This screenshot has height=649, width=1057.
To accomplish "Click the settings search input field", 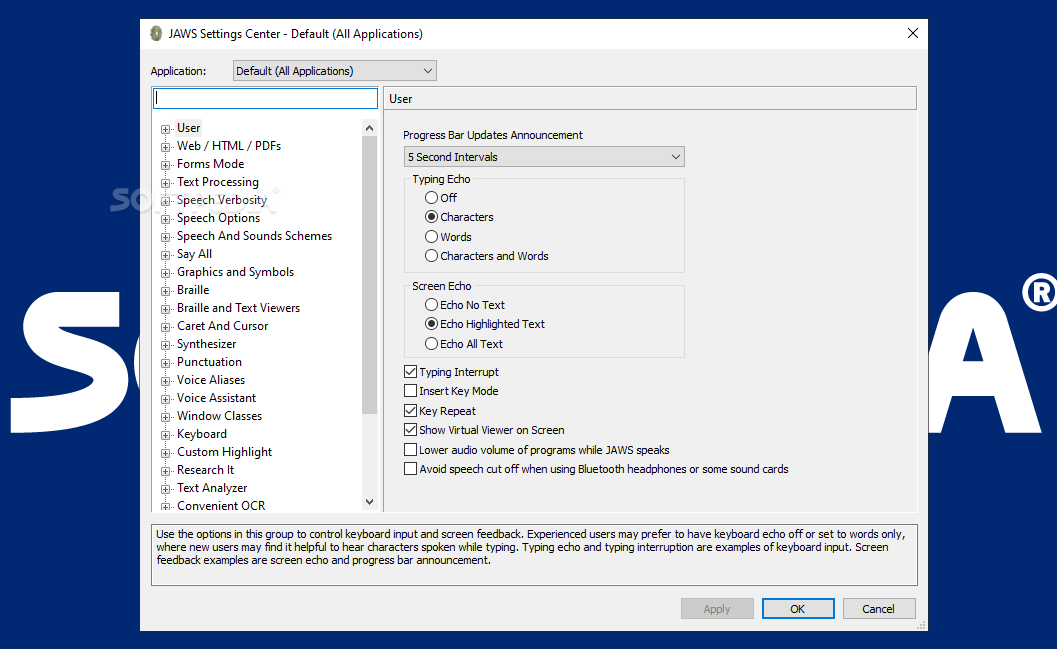I will 266,98.
